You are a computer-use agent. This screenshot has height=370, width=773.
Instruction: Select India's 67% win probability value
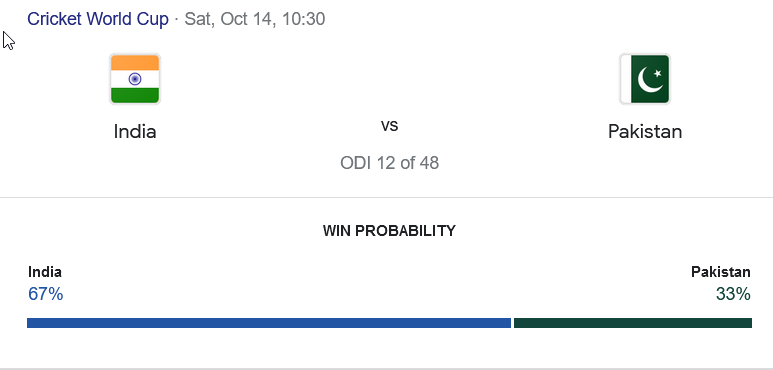tap(45, 294)
